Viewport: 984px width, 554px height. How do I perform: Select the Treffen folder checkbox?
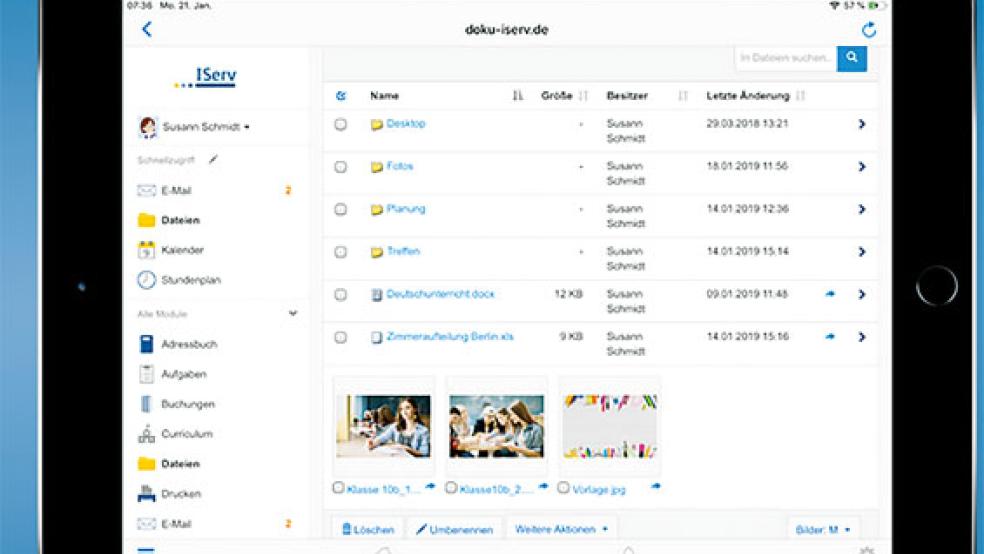pos(340,252)
